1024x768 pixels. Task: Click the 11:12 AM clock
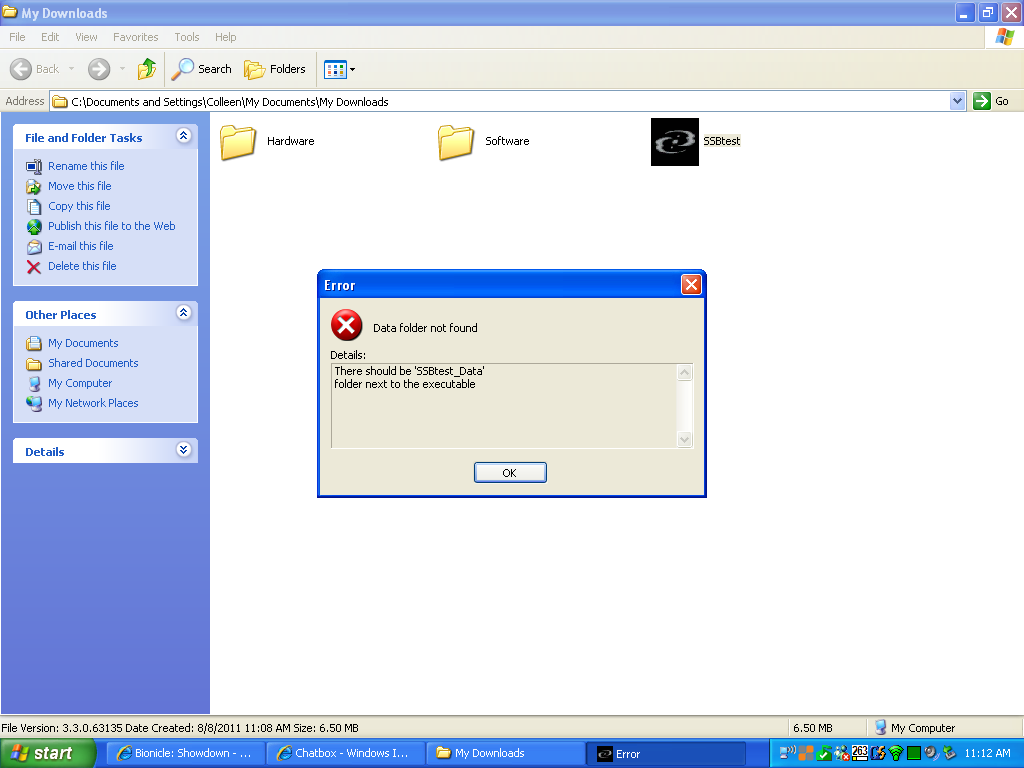click(x=987, y=753)
